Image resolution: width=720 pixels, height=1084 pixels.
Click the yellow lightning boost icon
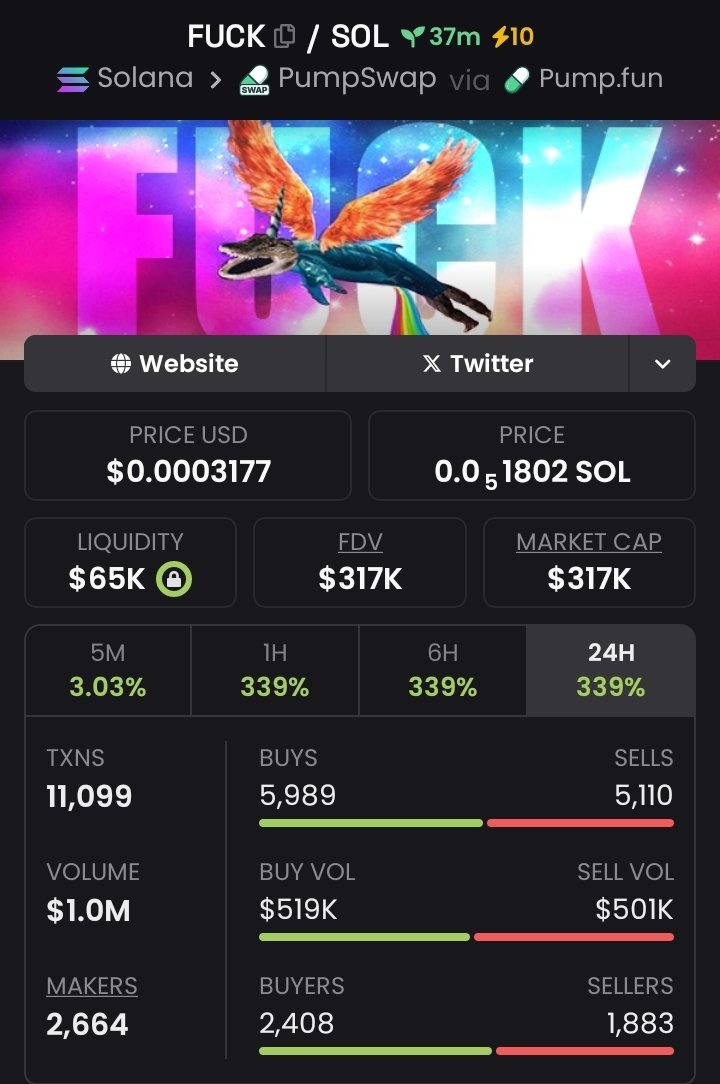tap(500, 36)
